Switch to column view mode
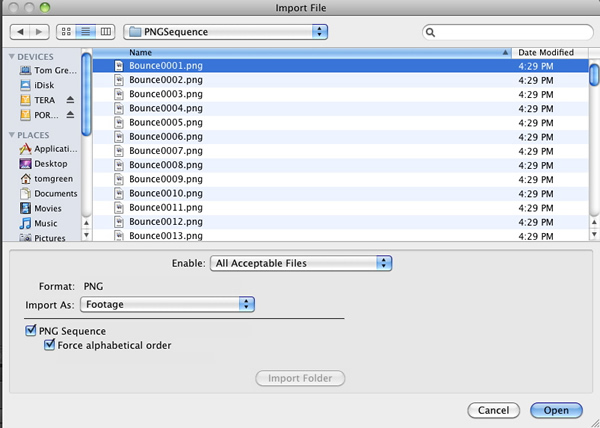This screenshot has width=600, height=428. click(105, 32)
